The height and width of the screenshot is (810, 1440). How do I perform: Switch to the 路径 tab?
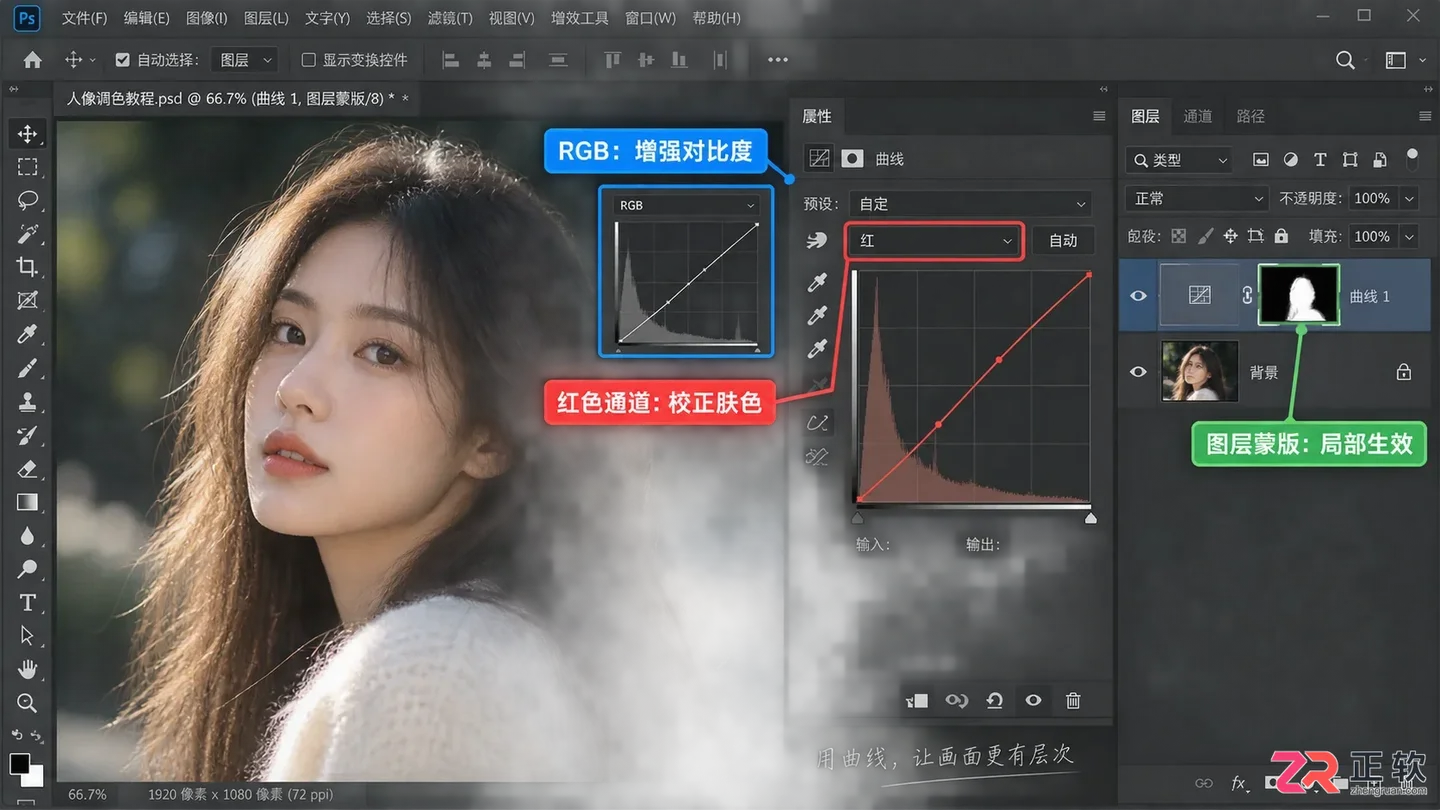(1251, 116)
